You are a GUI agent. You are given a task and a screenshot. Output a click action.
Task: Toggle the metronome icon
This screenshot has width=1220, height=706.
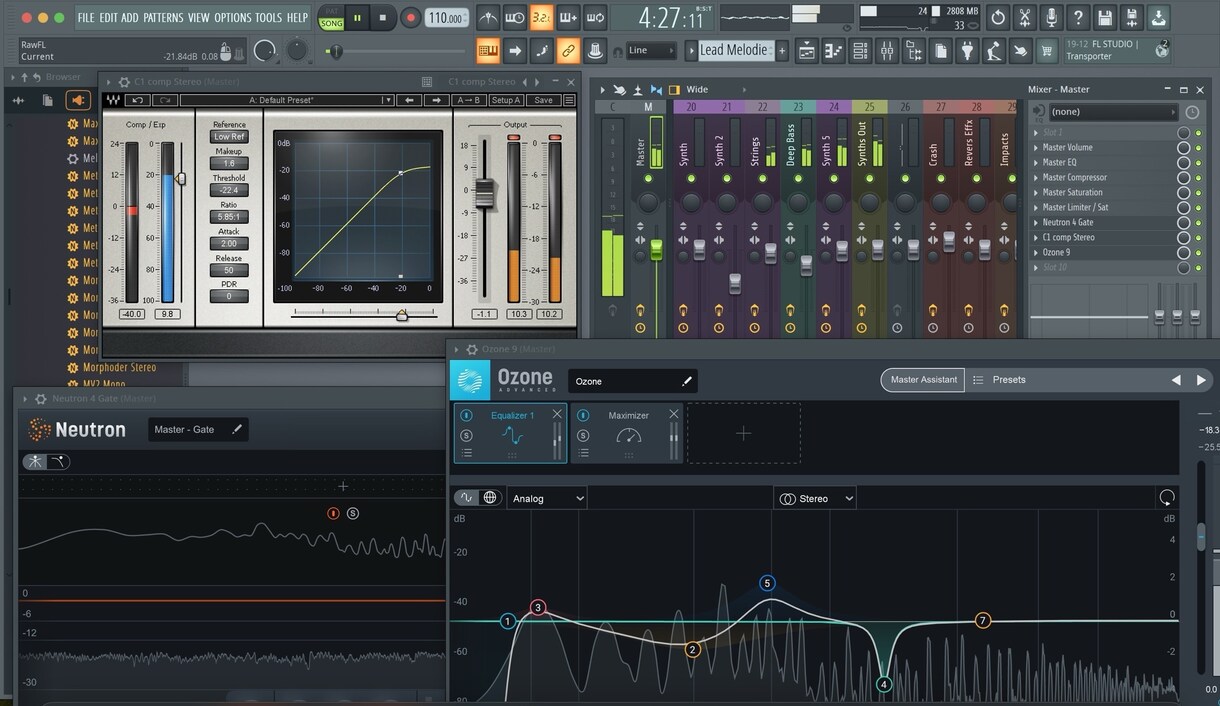tap(488, 17)
